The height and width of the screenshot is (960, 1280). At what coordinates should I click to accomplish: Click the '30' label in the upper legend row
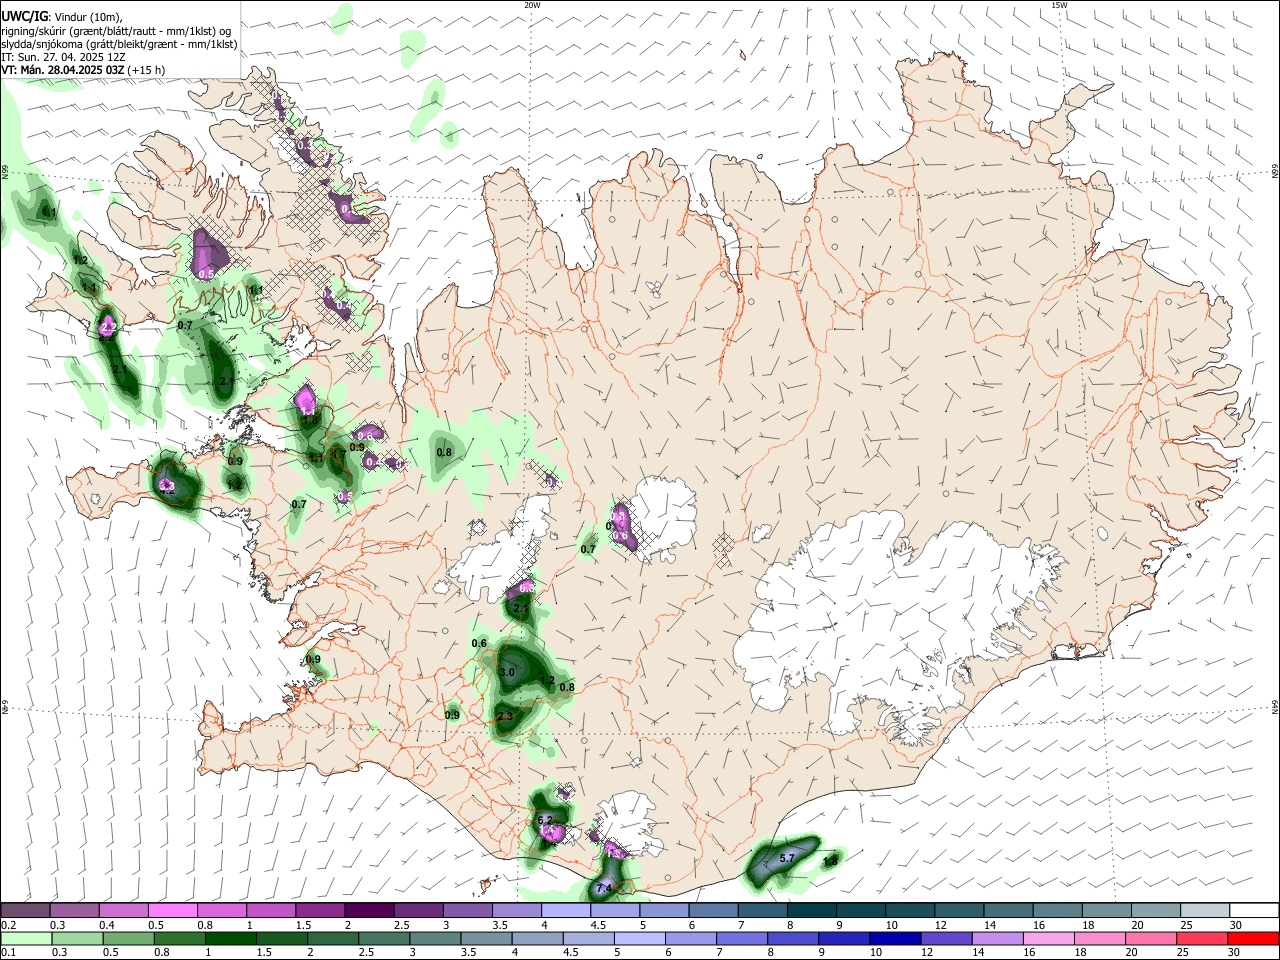[x=1235, y=925]
